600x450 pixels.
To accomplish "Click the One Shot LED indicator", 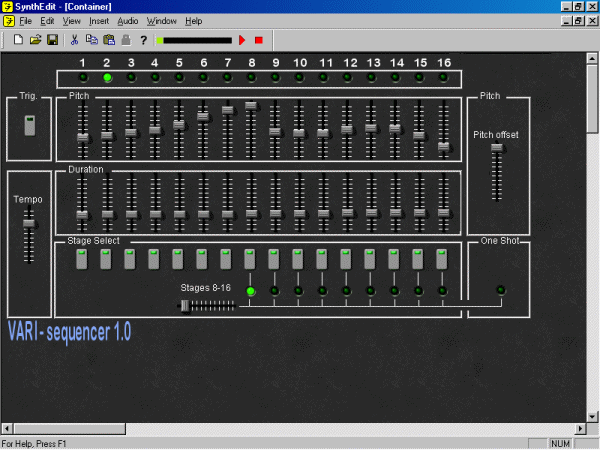I will [x=501, y=290].
